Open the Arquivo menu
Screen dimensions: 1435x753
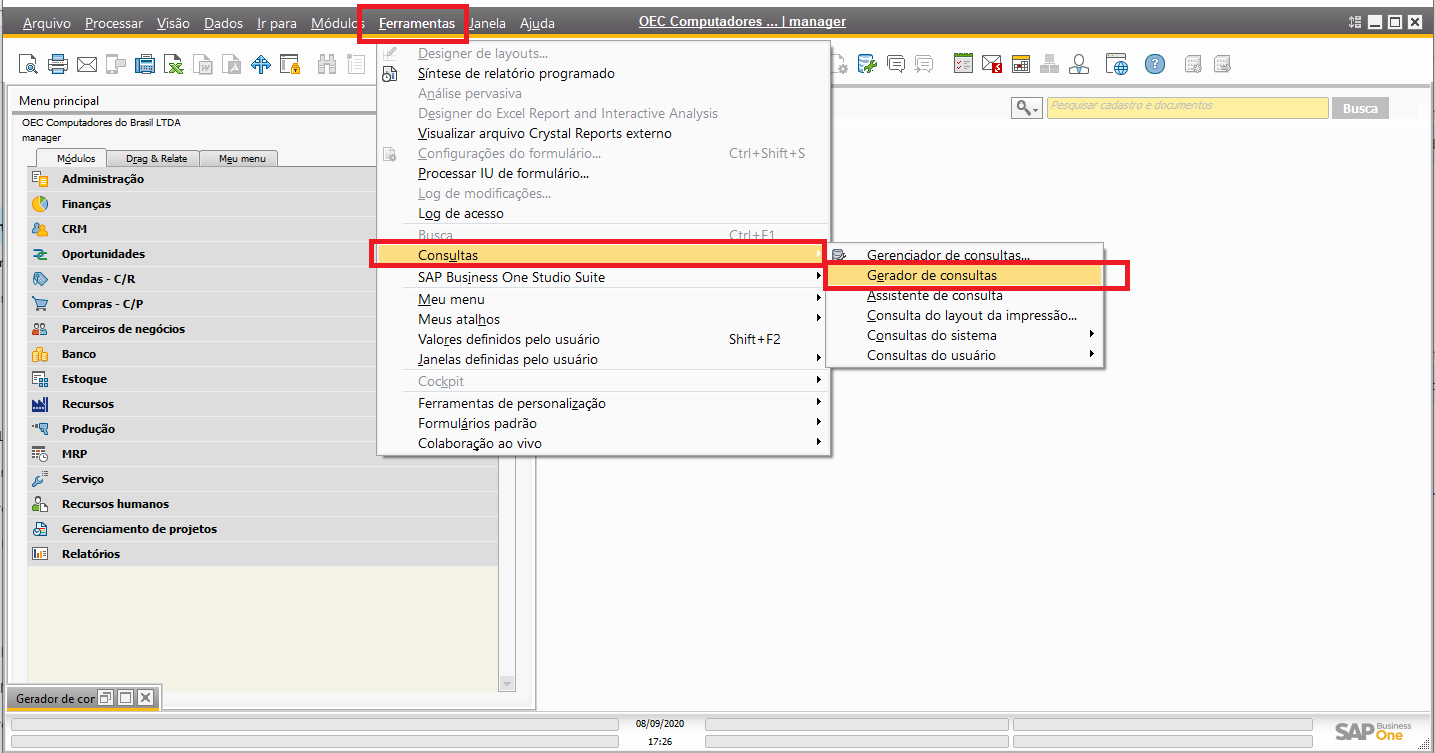pyautogui.click(x=47, y=23)
